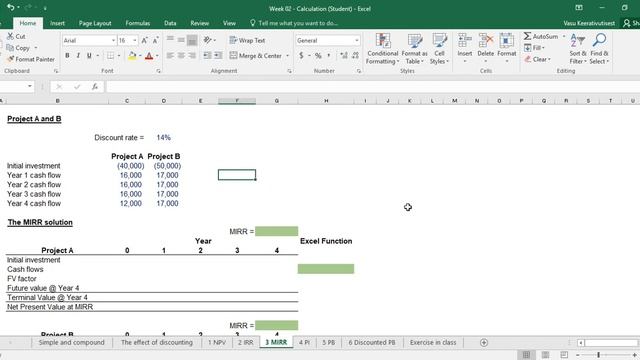The image size is (640, 360).
Task: Open Find & Select menu
Action: click(x=599, y=49)
